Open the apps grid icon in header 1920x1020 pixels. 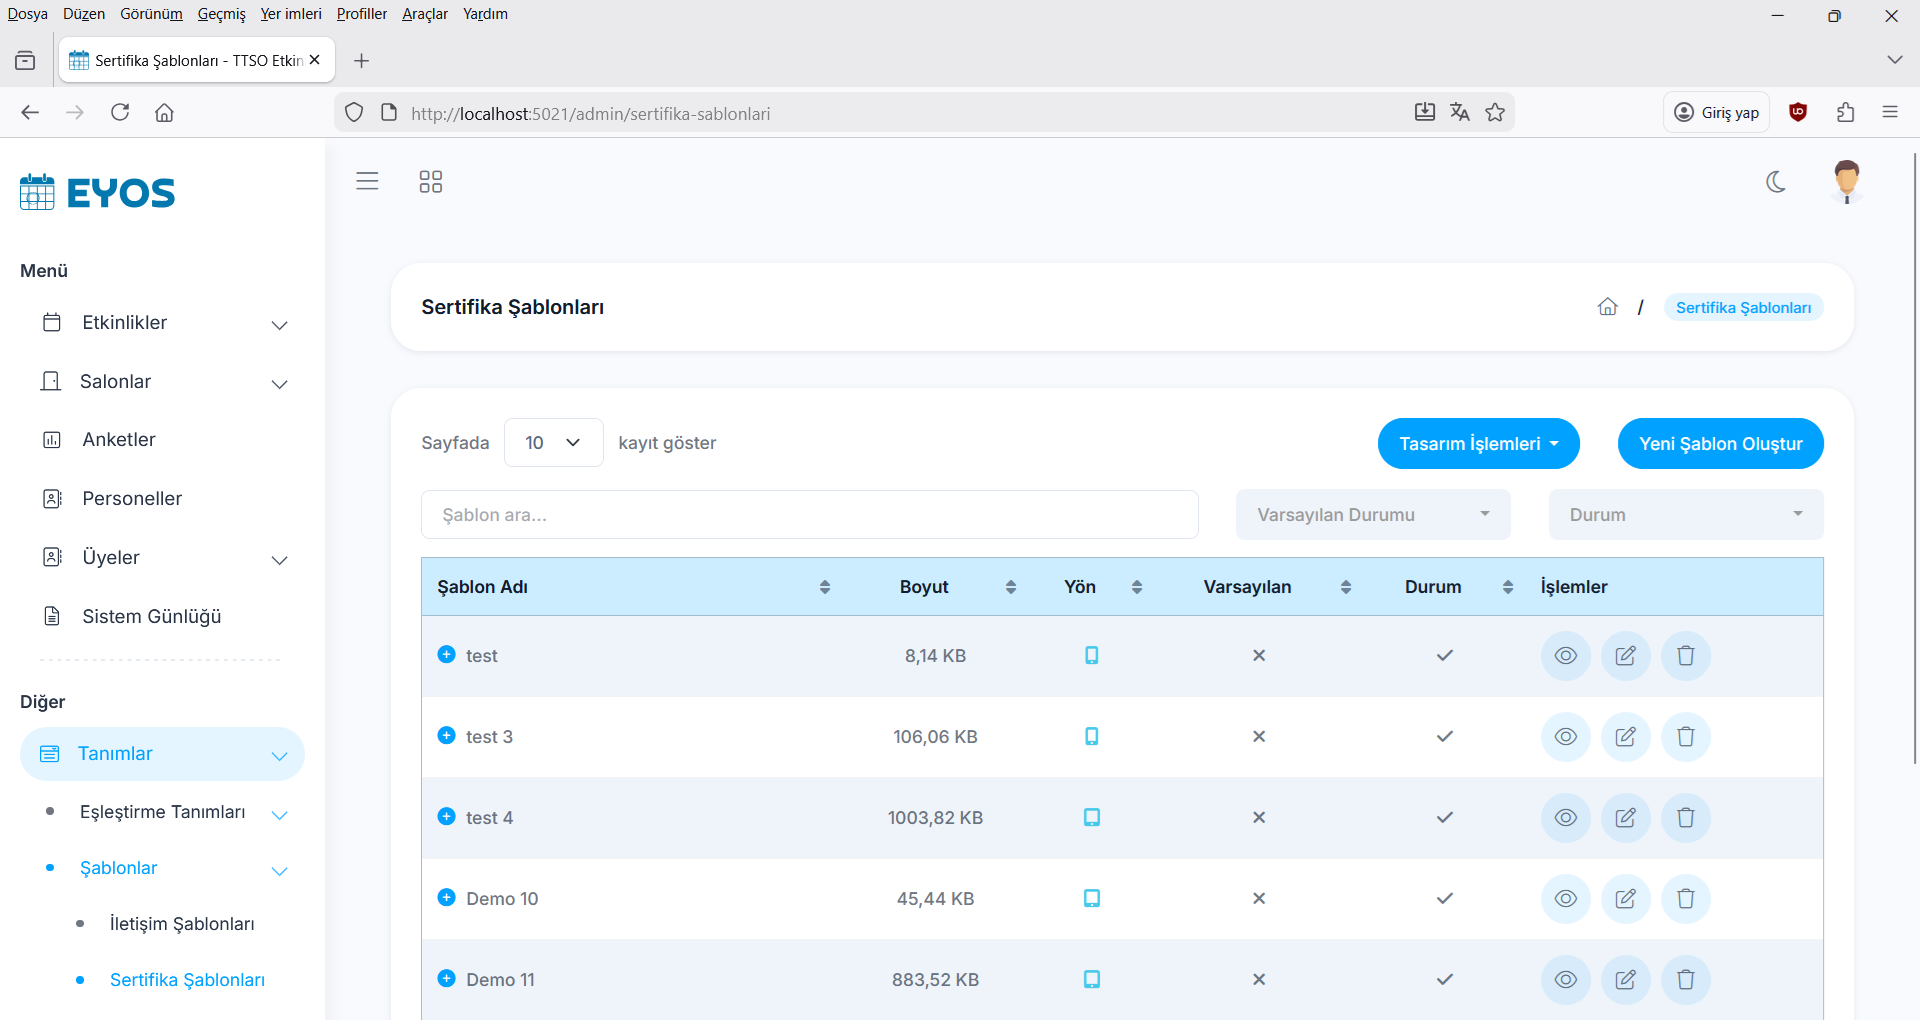tap(430, 181)
